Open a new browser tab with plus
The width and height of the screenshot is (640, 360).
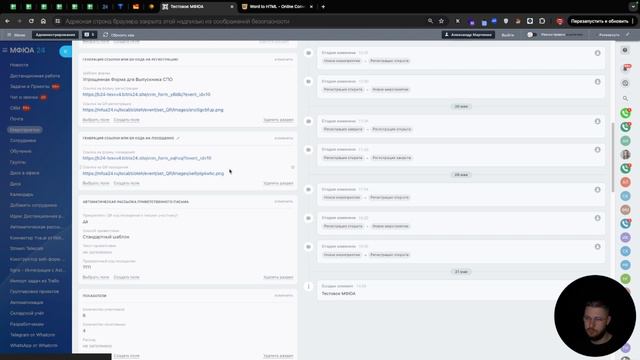click(x=323, y=7)
